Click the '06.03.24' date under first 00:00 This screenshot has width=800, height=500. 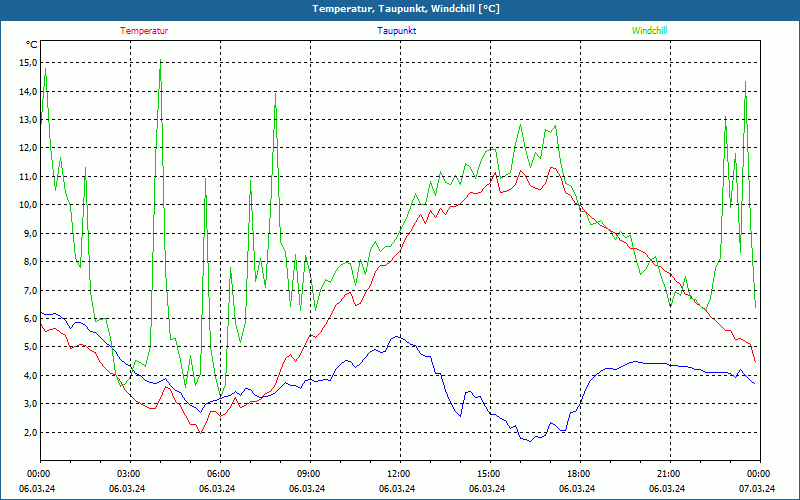(x=37, y=488)
